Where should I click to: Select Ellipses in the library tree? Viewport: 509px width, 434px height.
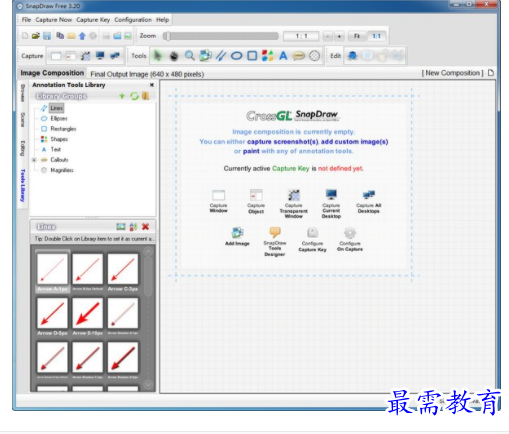point(59,118)
